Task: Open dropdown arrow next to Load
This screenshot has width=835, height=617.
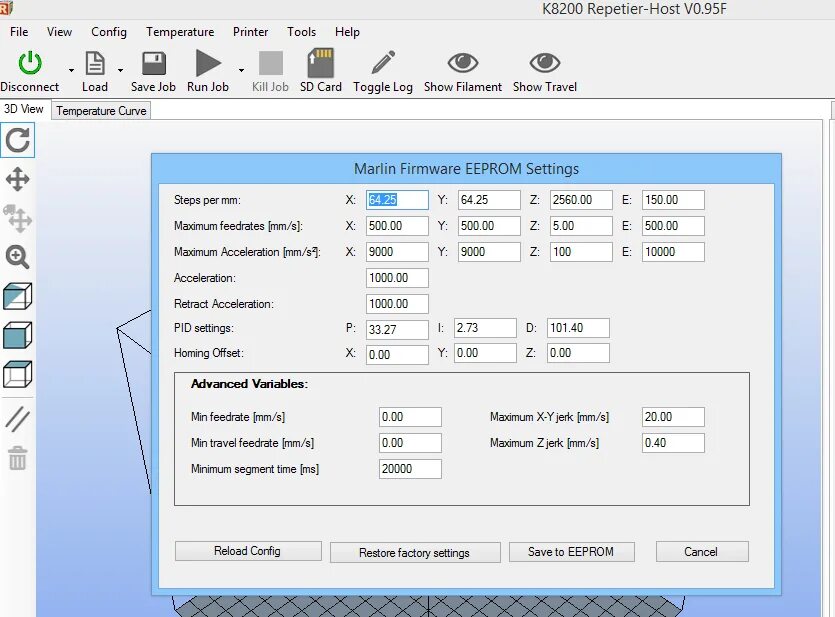Action: 120,70
